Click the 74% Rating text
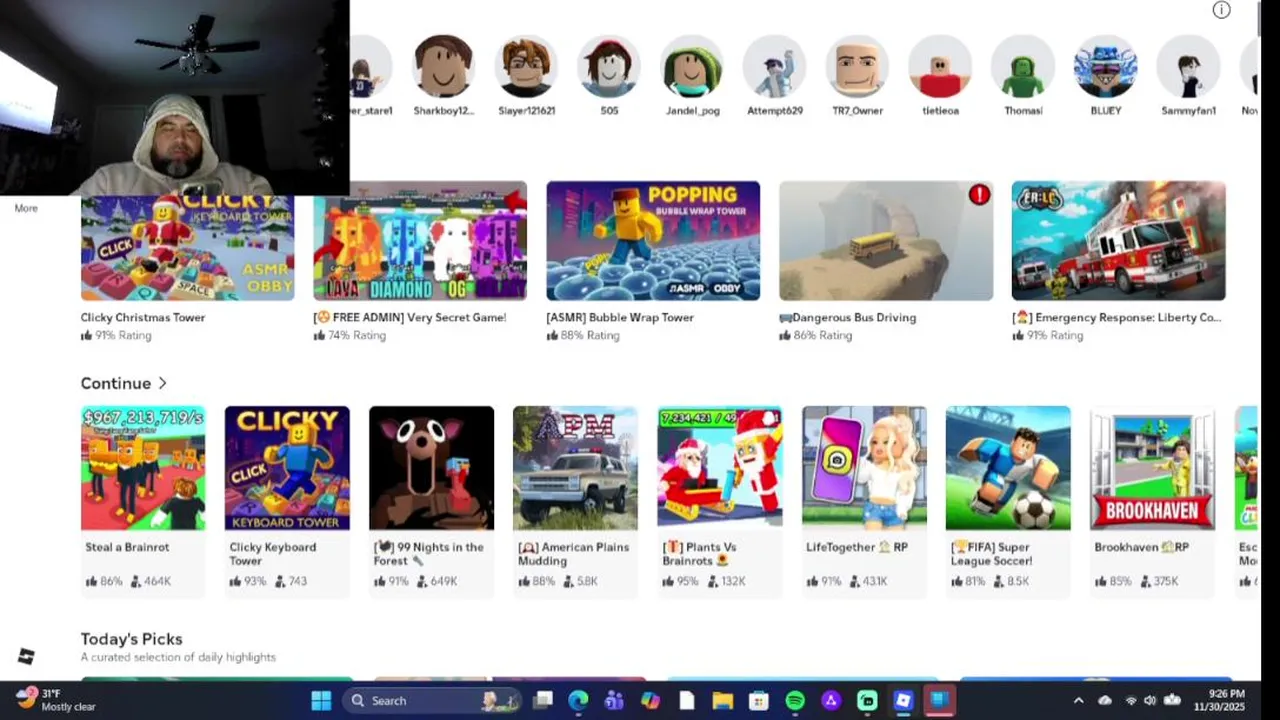 (356, 335)
